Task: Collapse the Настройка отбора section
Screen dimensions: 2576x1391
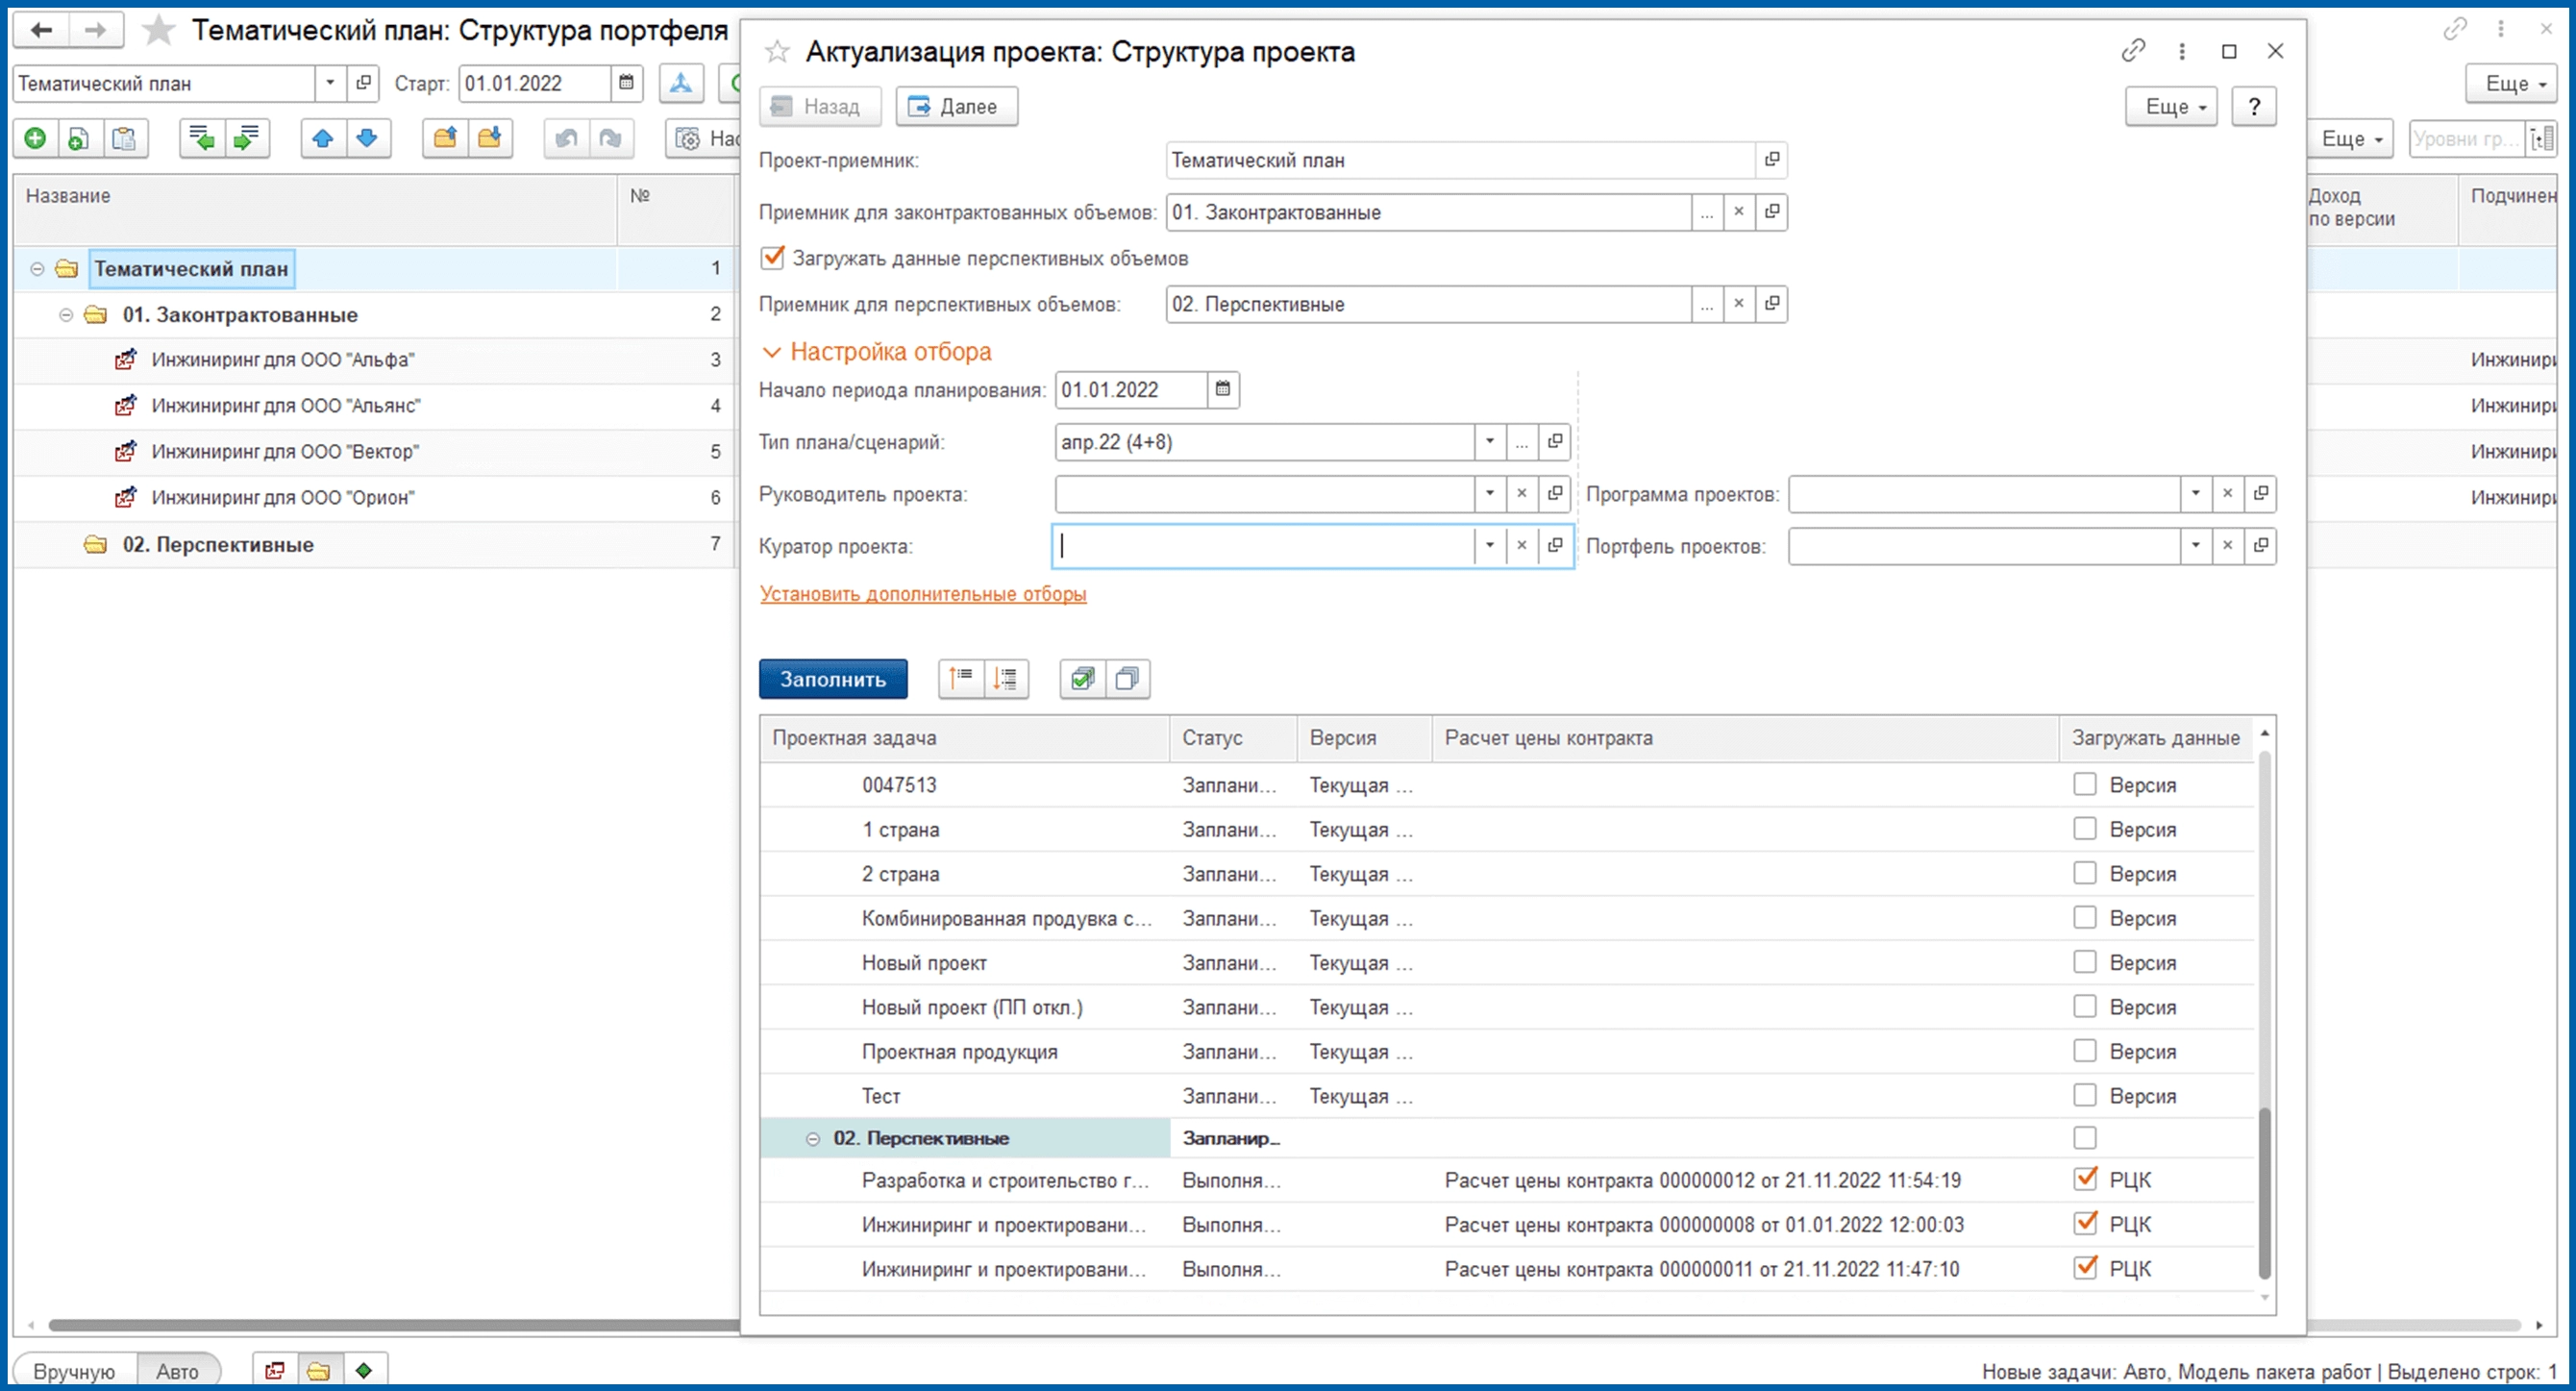Action: pos(771,352)
